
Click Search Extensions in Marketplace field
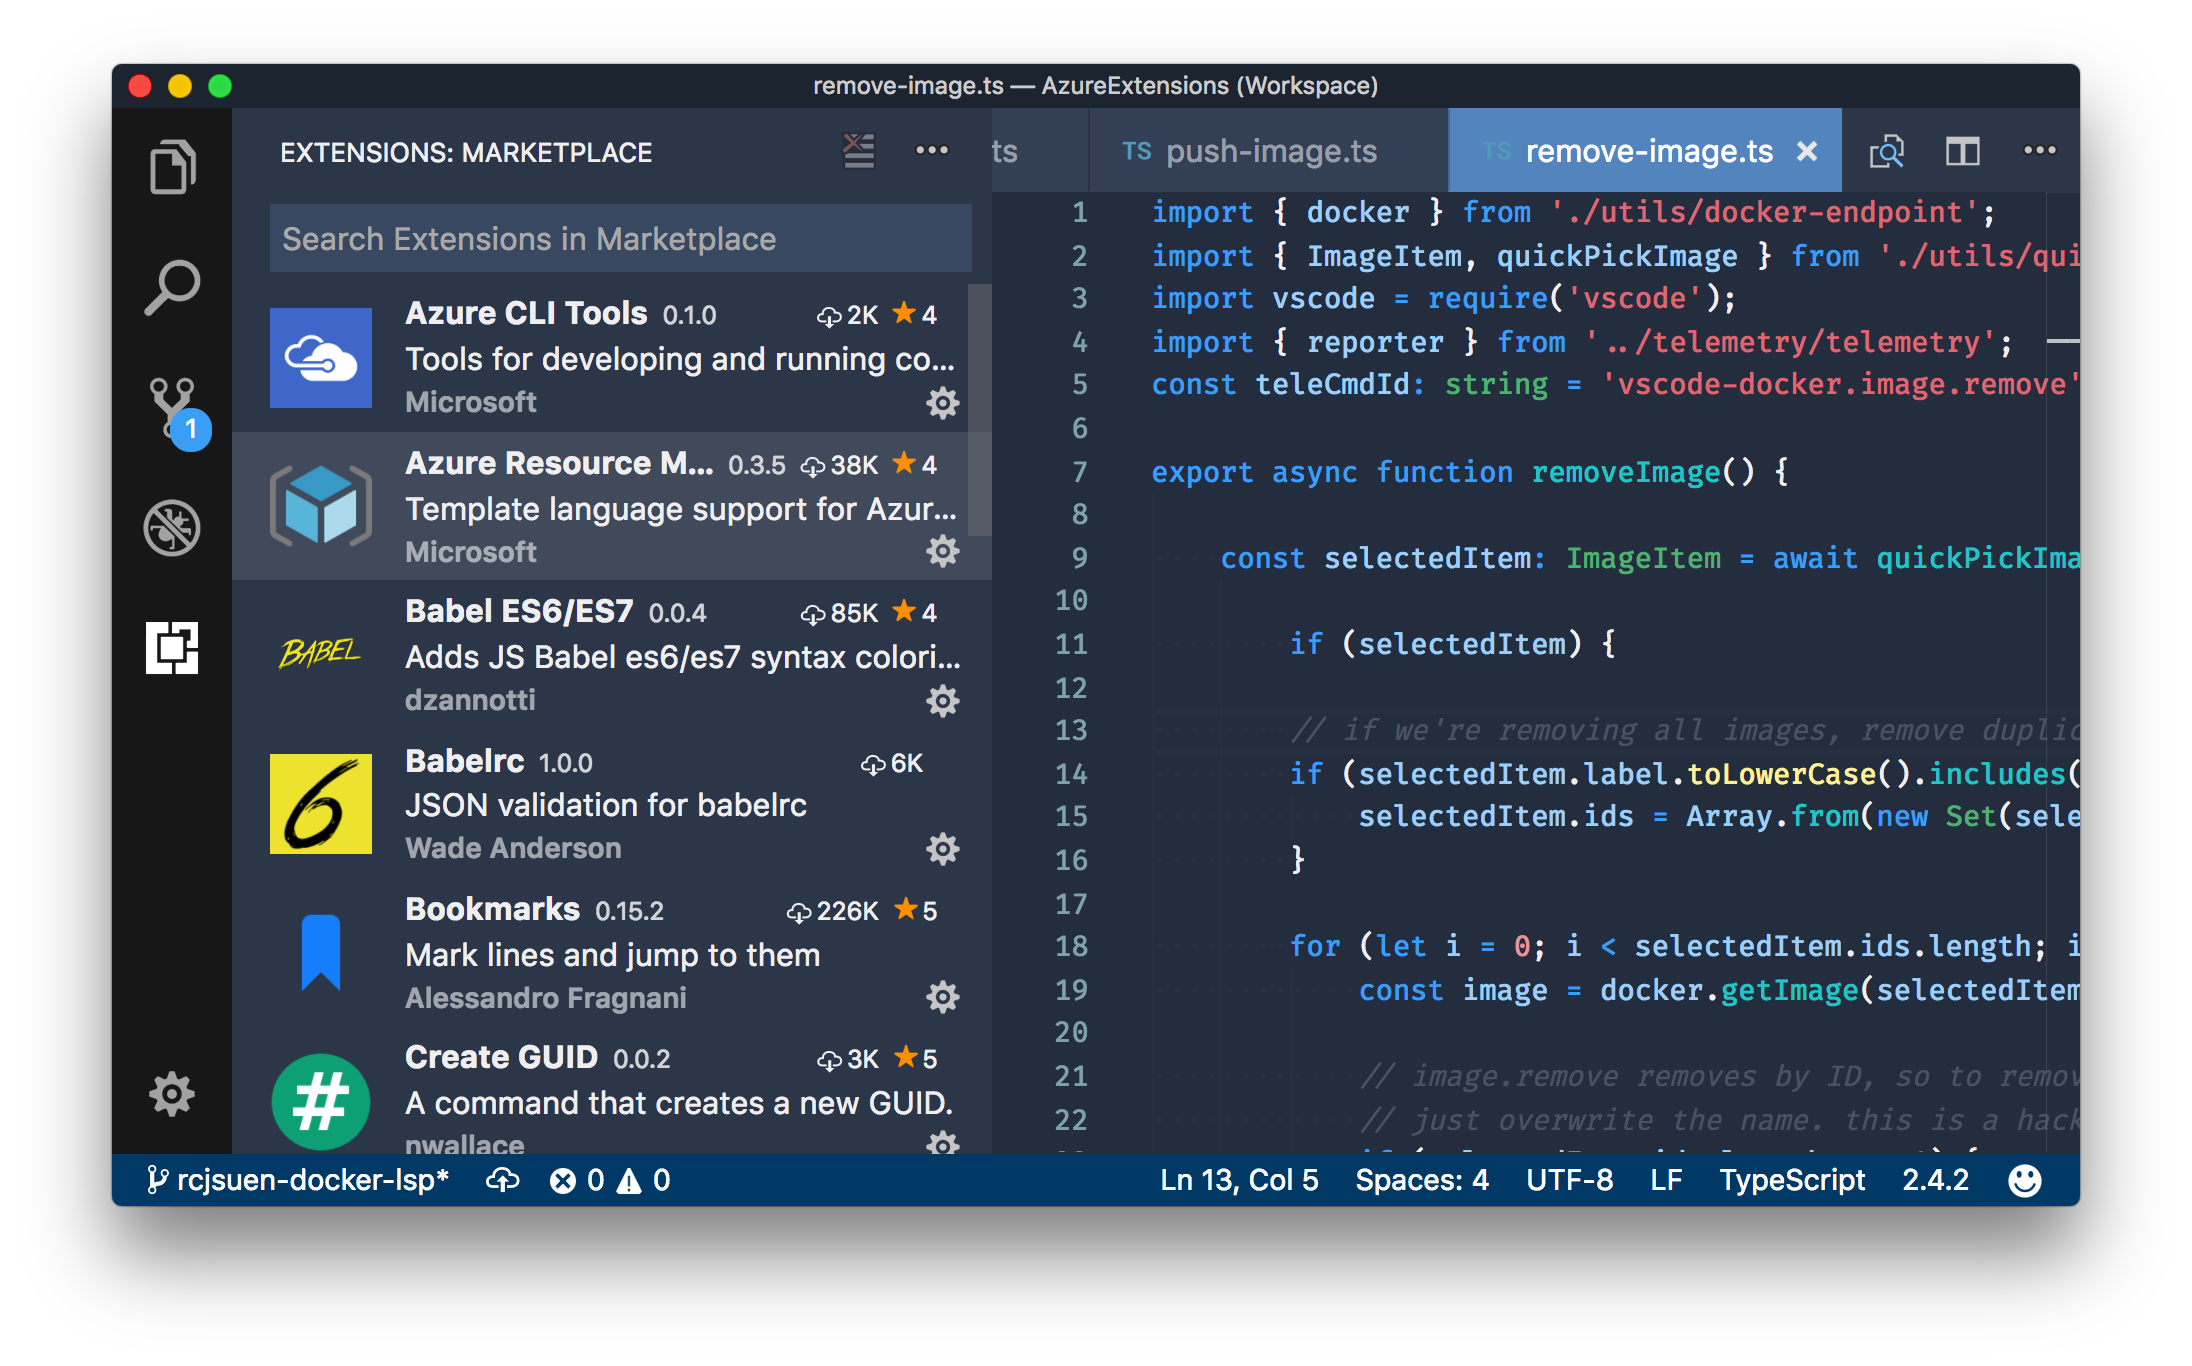pyautogui.click(x=620, y=239)
